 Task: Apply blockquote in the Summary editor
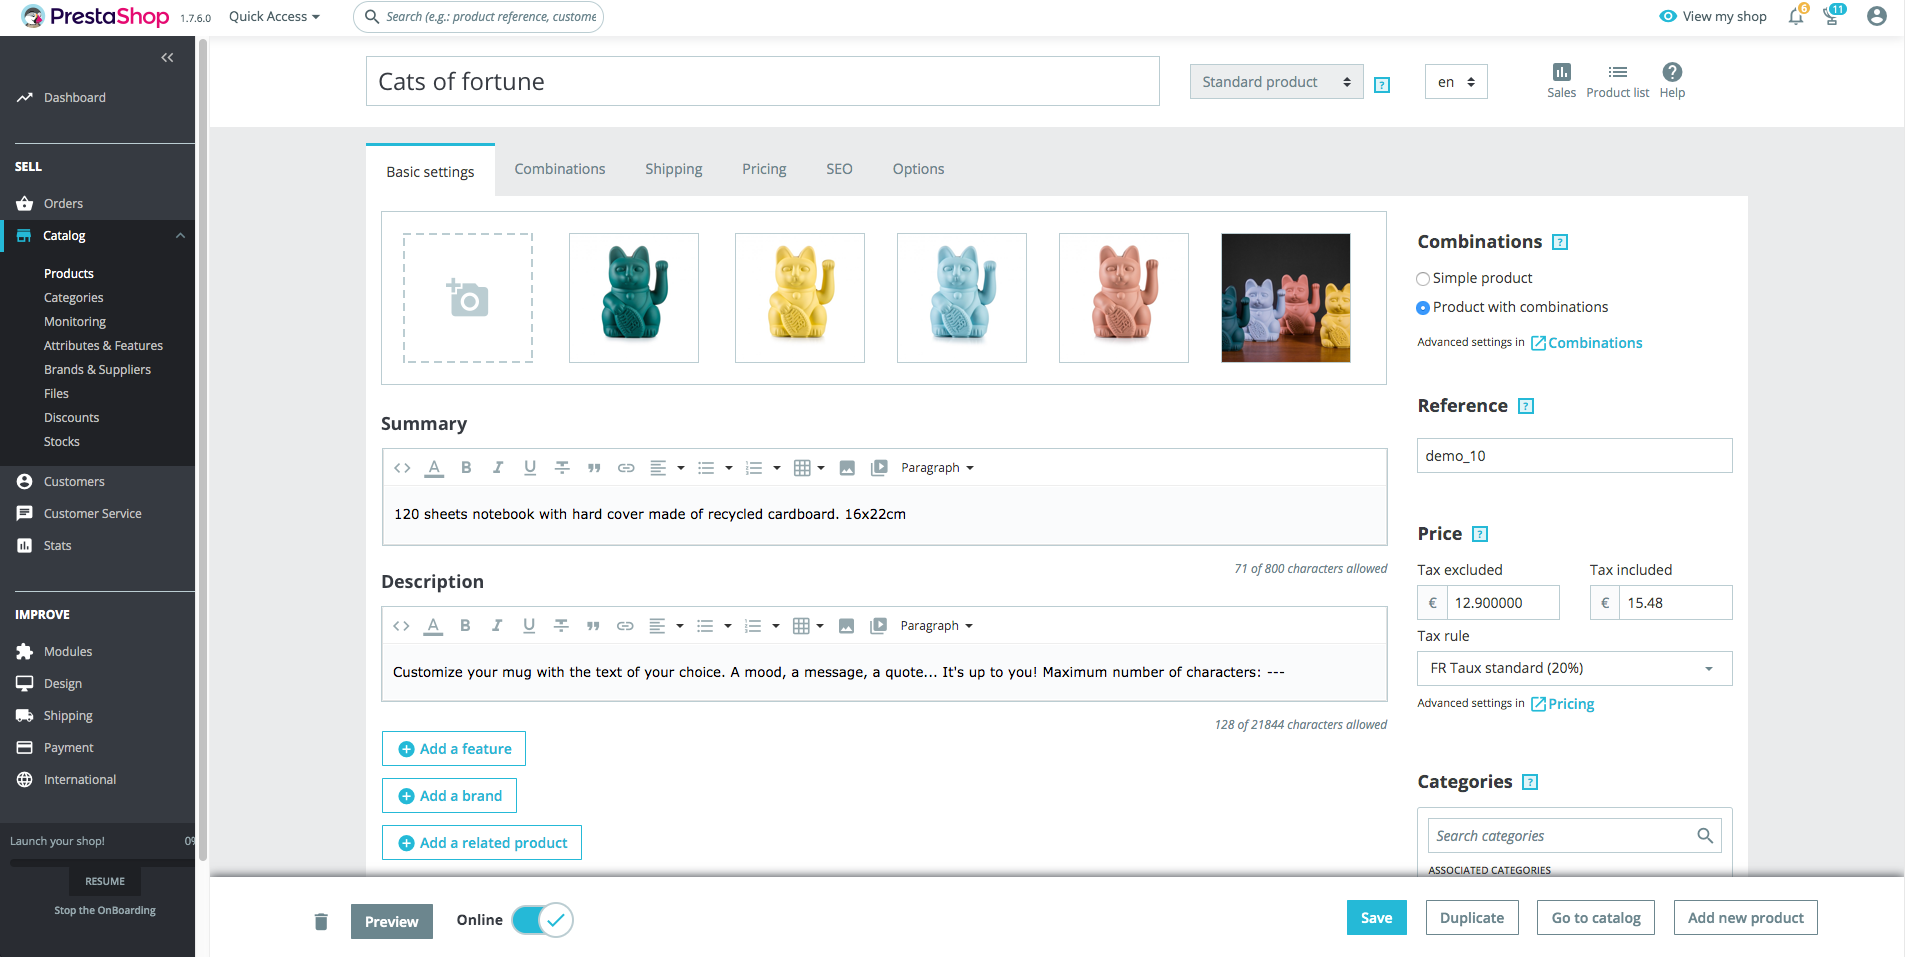594,467
